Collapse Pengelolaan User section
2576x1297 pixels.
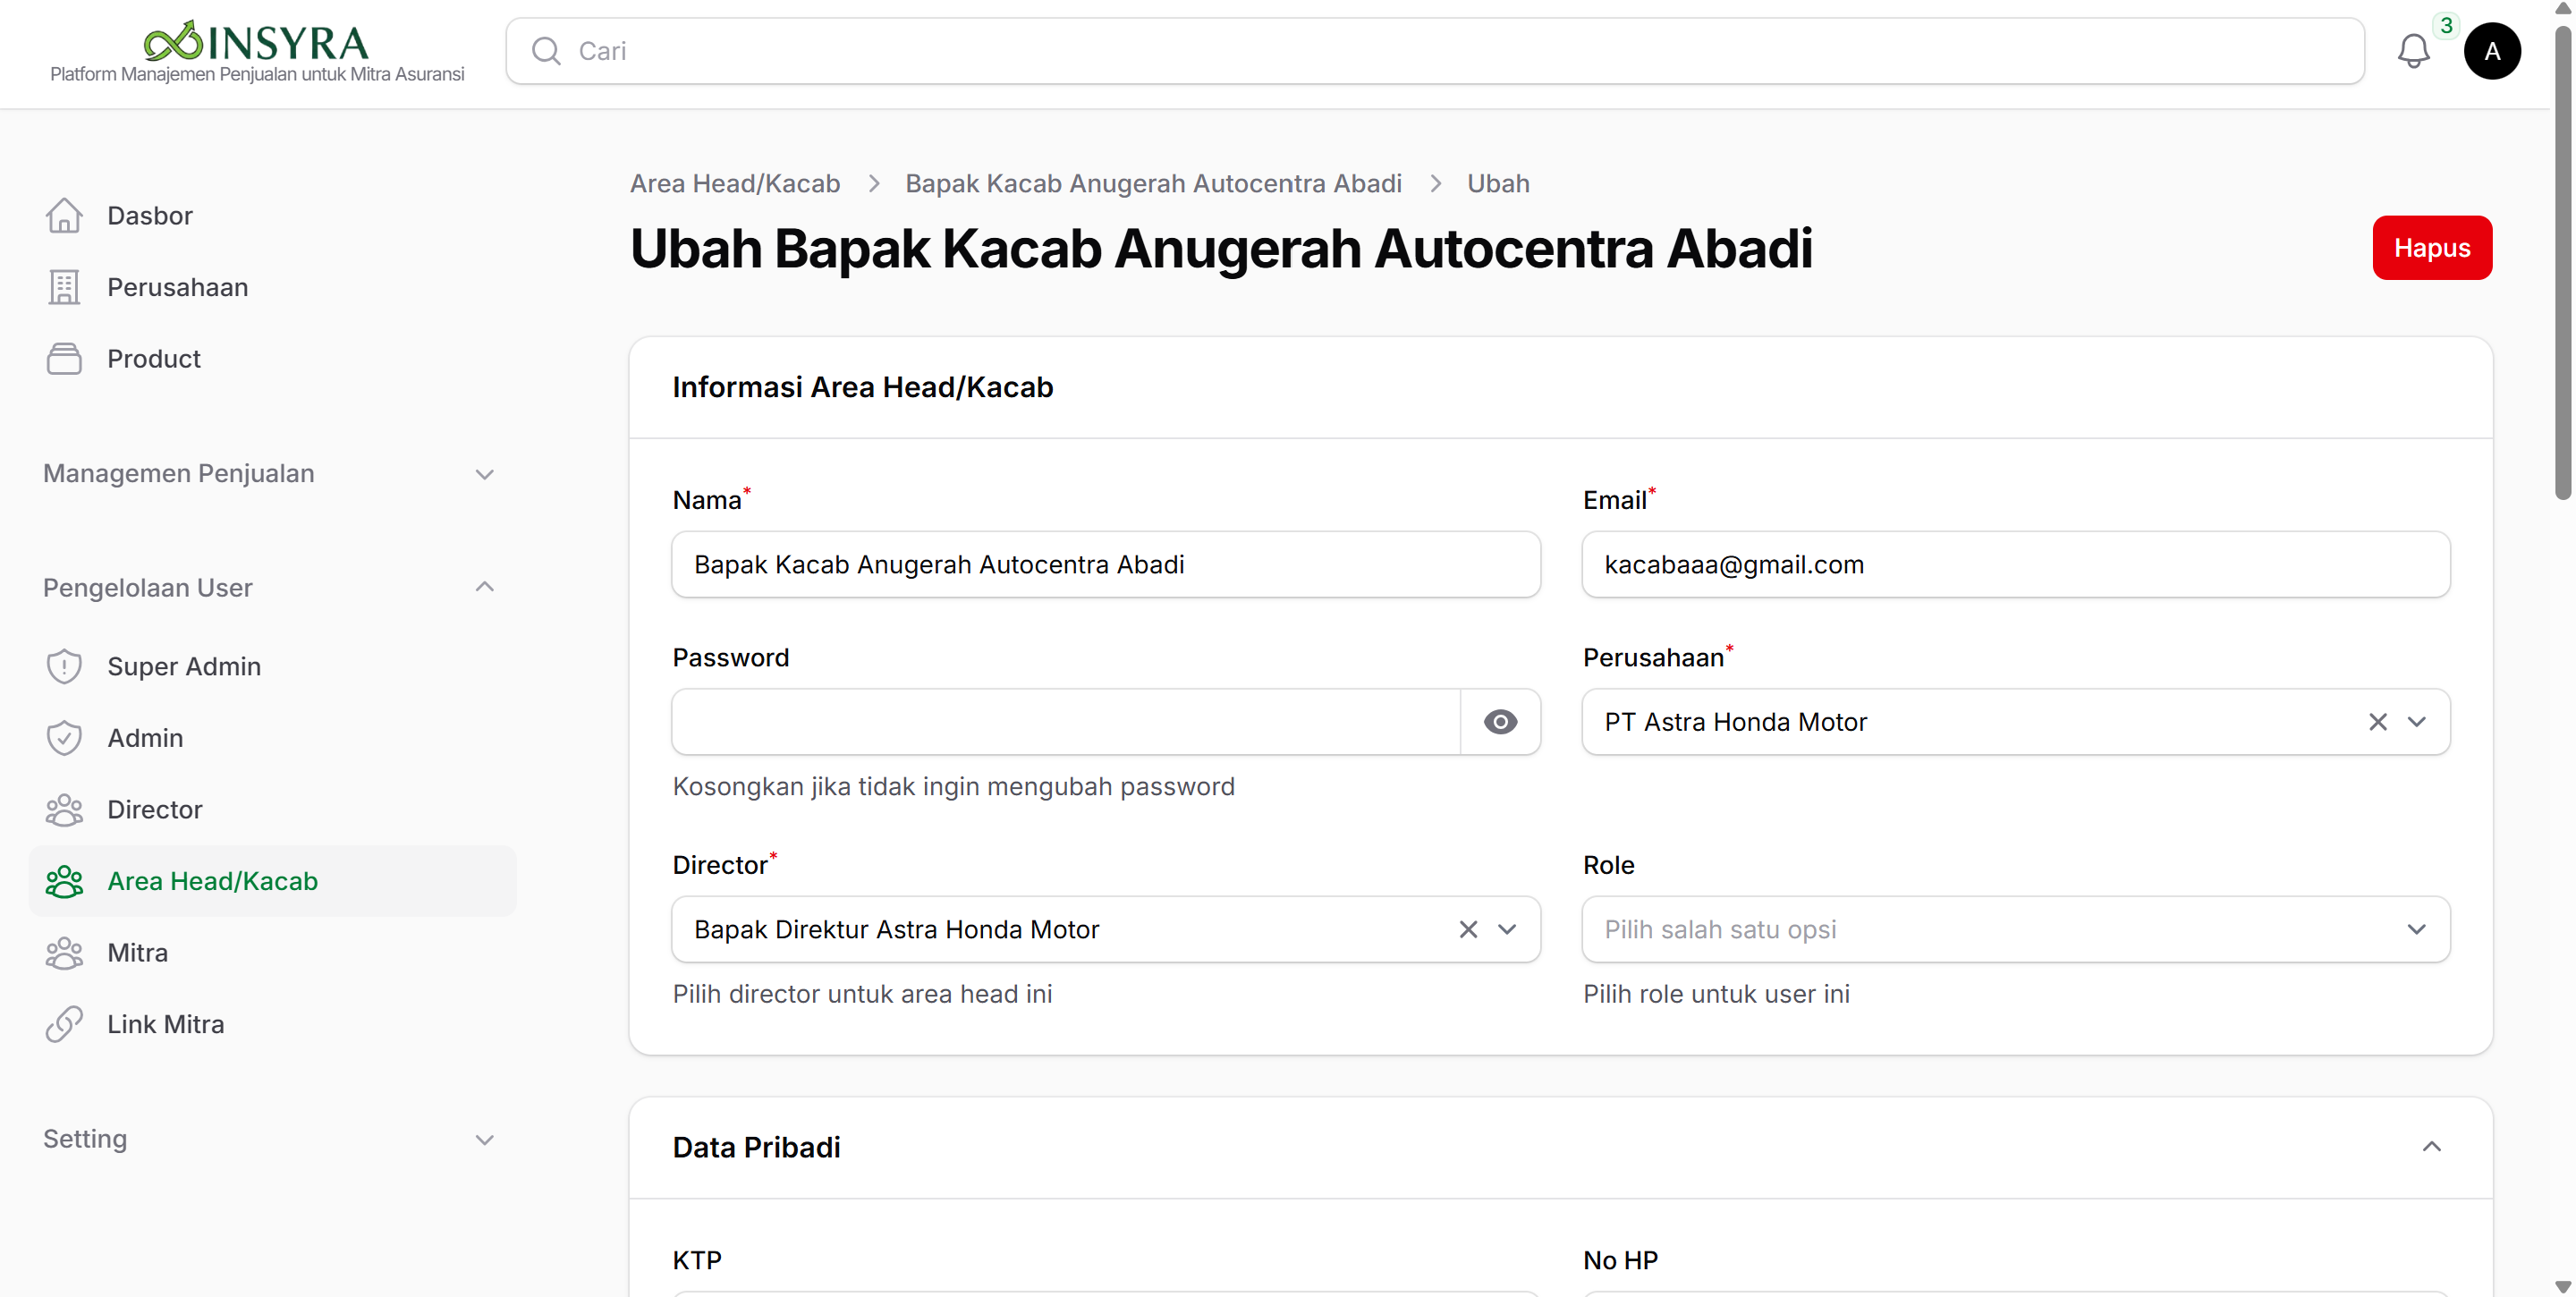271,587
